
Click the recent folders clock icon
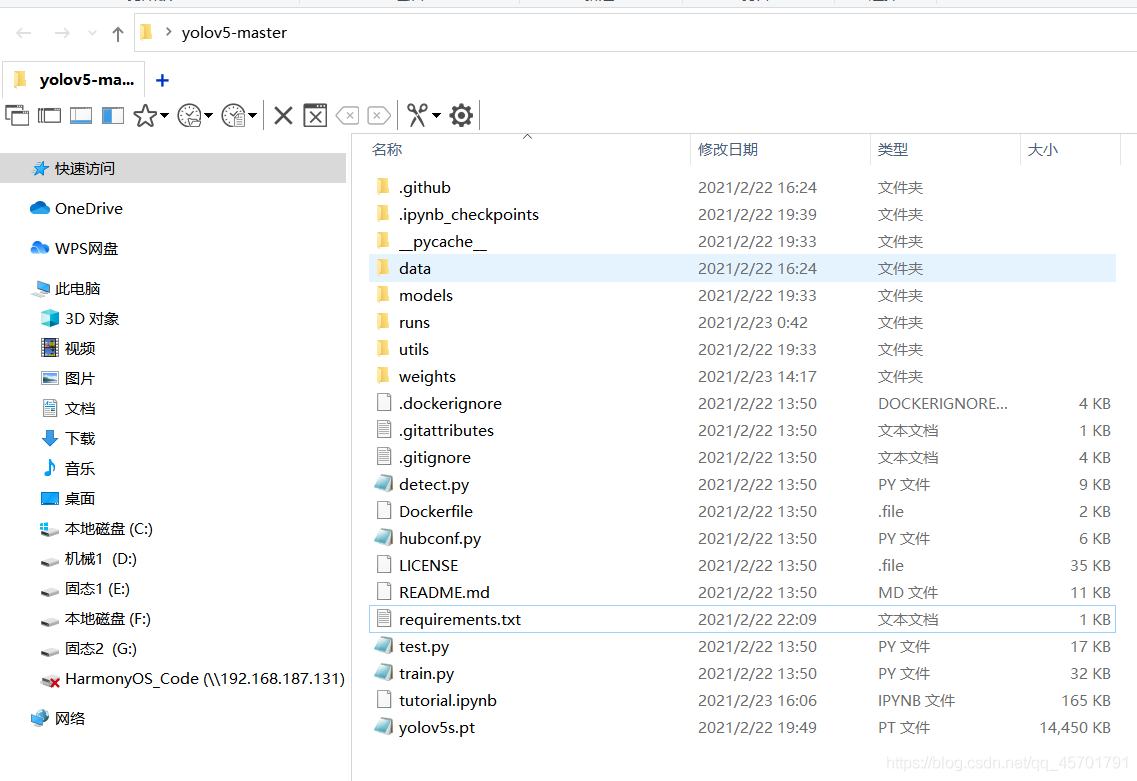click(189, 115)
